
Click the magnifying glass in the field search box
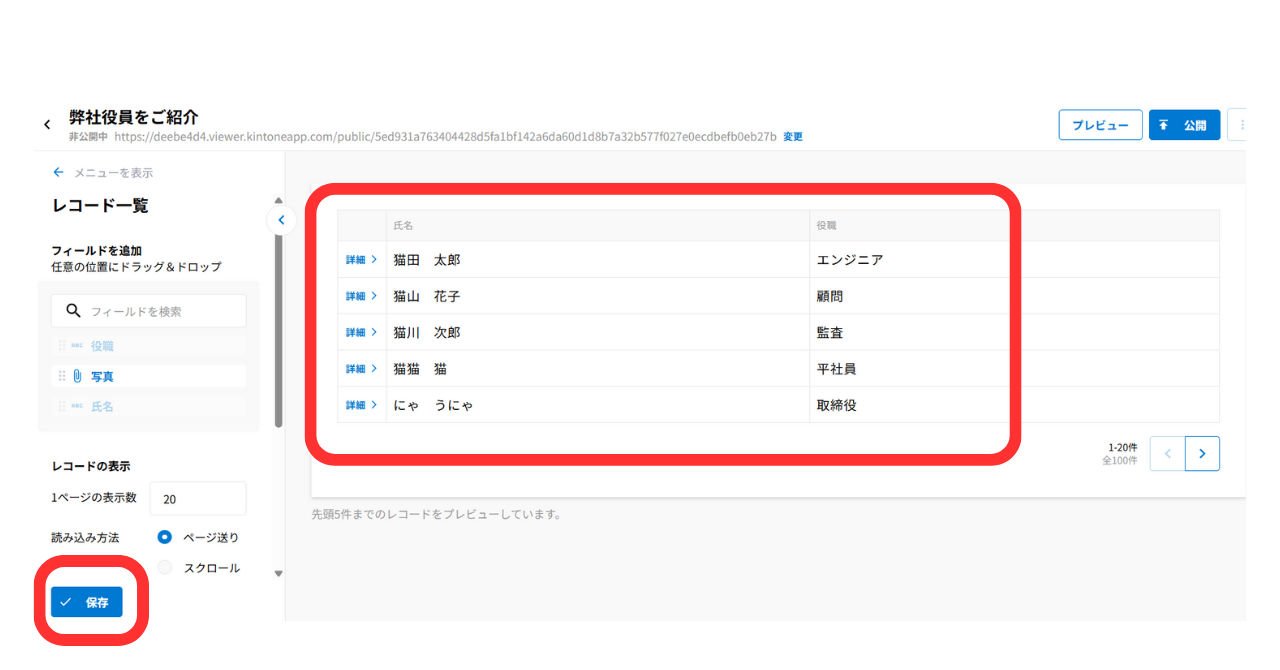tap(74, 310)
